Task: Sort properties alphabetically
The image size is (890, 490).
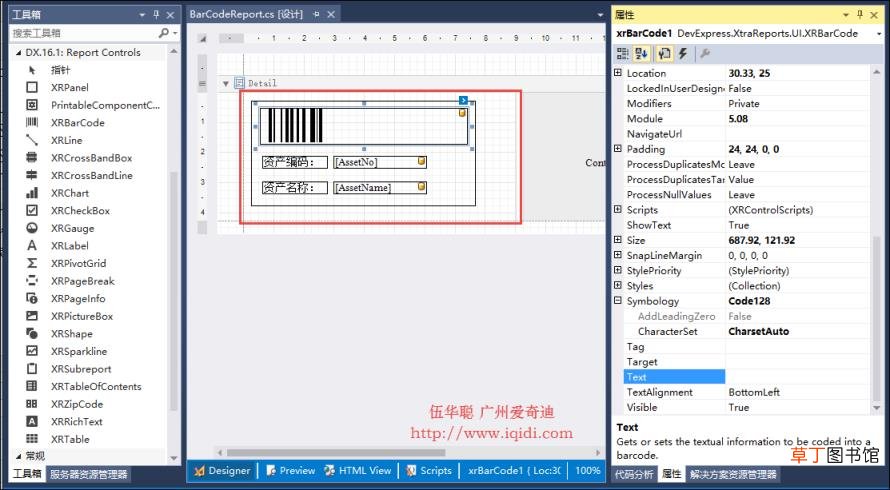Action: [641, 54]
